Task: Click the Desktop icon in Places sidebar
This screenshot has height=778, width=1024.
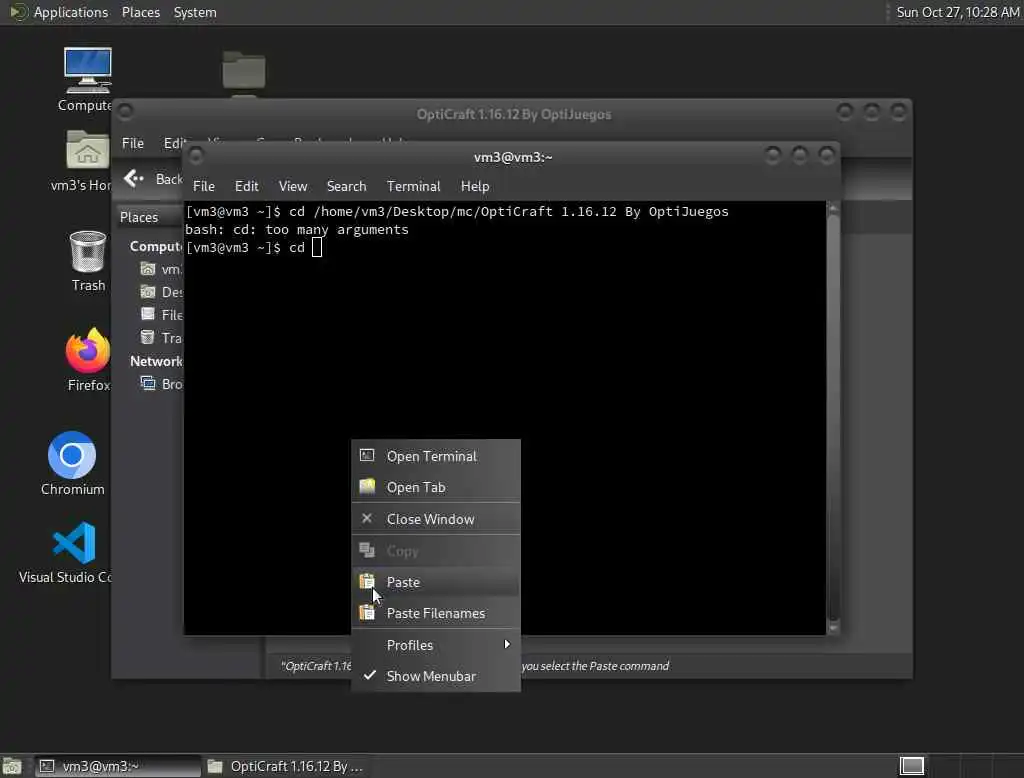Action: click(x=148, y=291)
